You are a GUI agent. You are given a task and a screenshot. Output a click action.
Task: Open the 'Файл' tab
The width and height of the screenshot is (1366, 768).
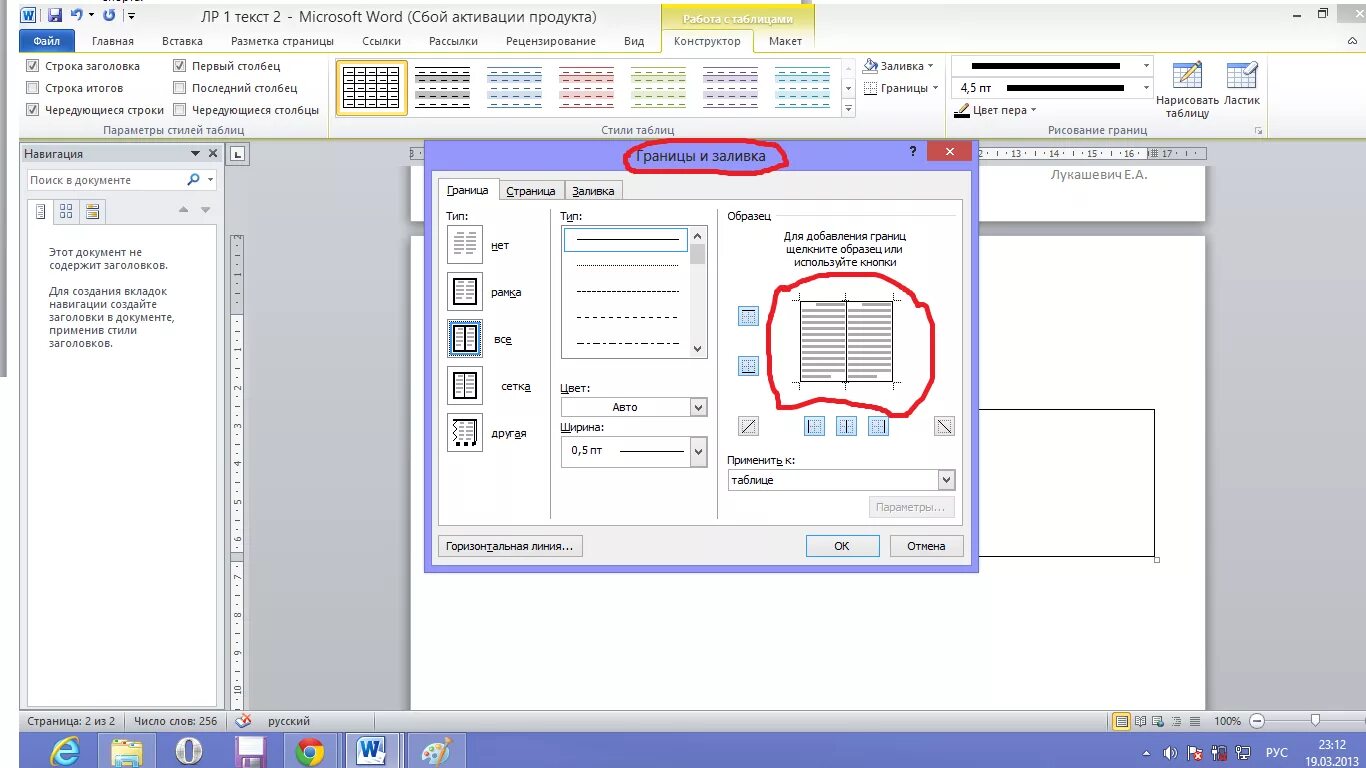pos(47,41)
